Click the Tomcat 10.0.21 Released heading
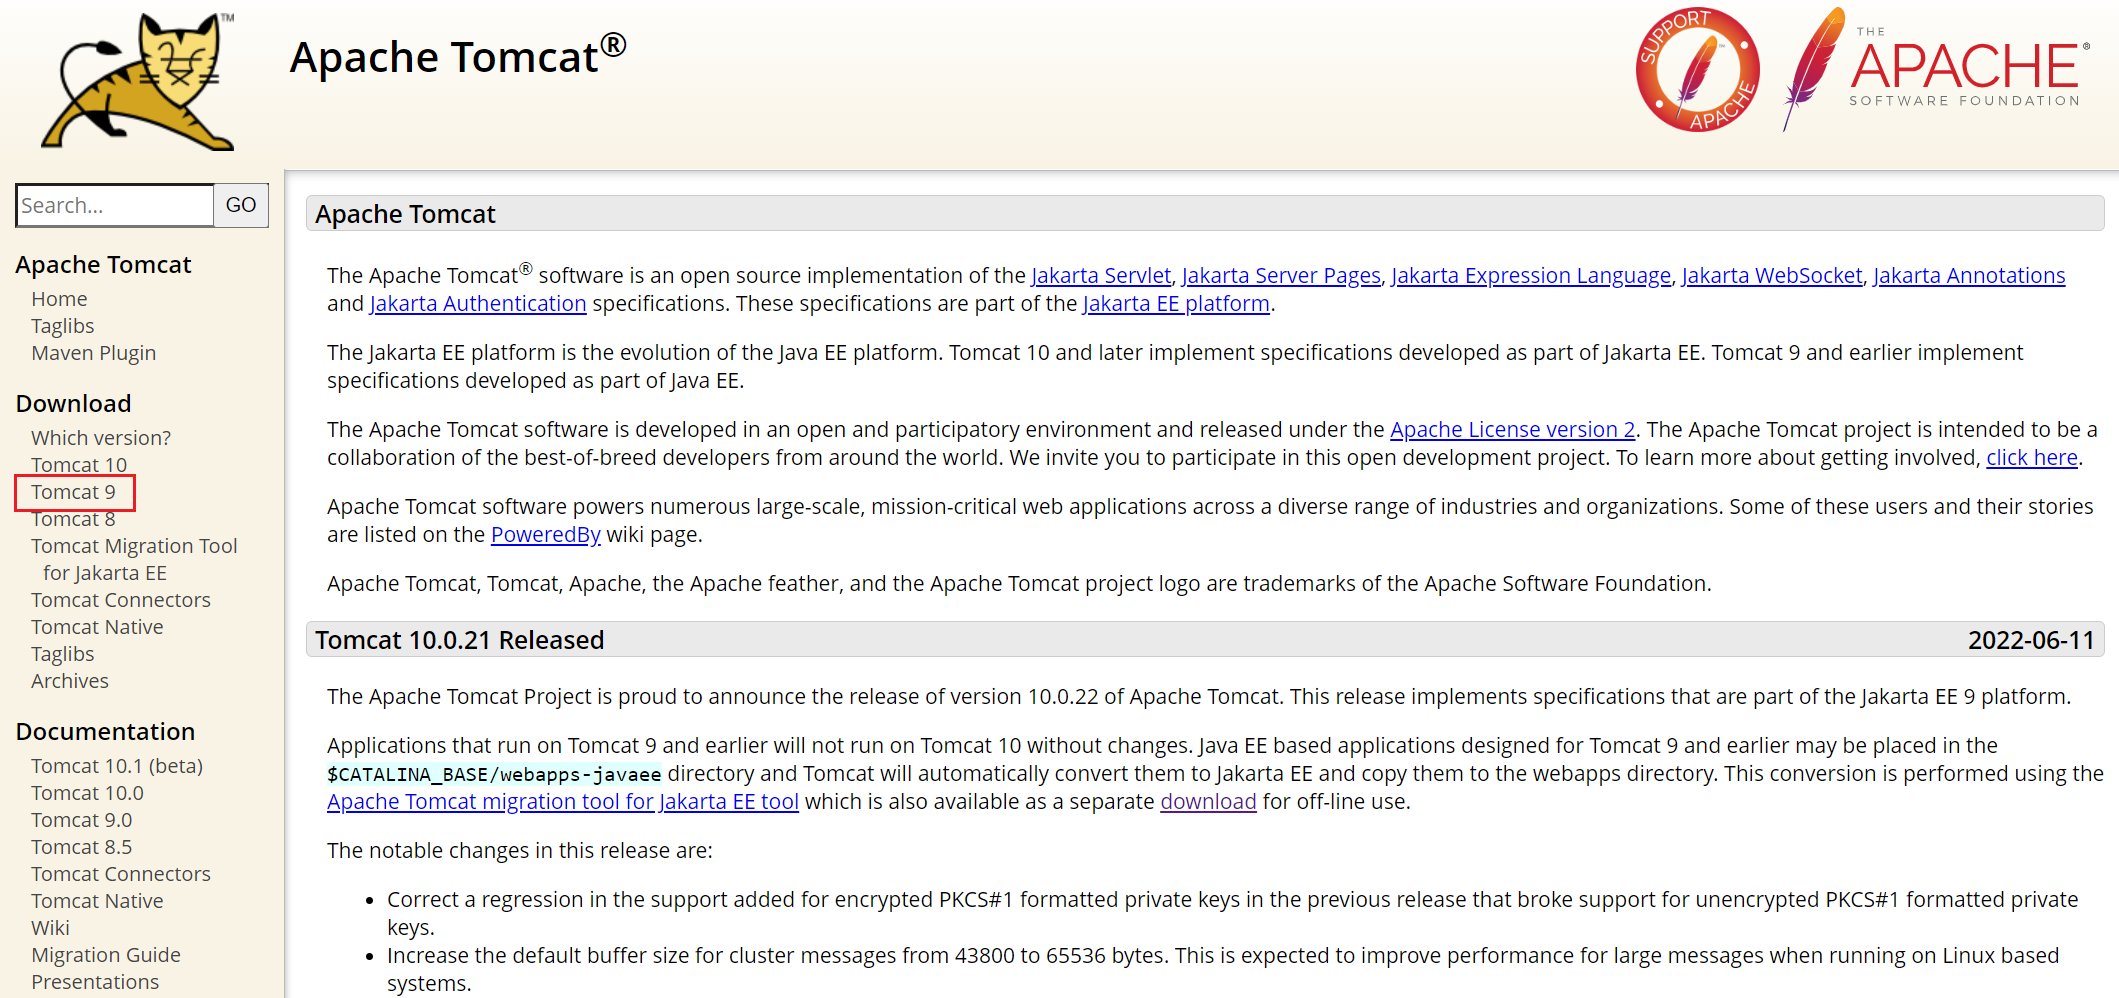 pyautogui.click(x=460, y=640)
